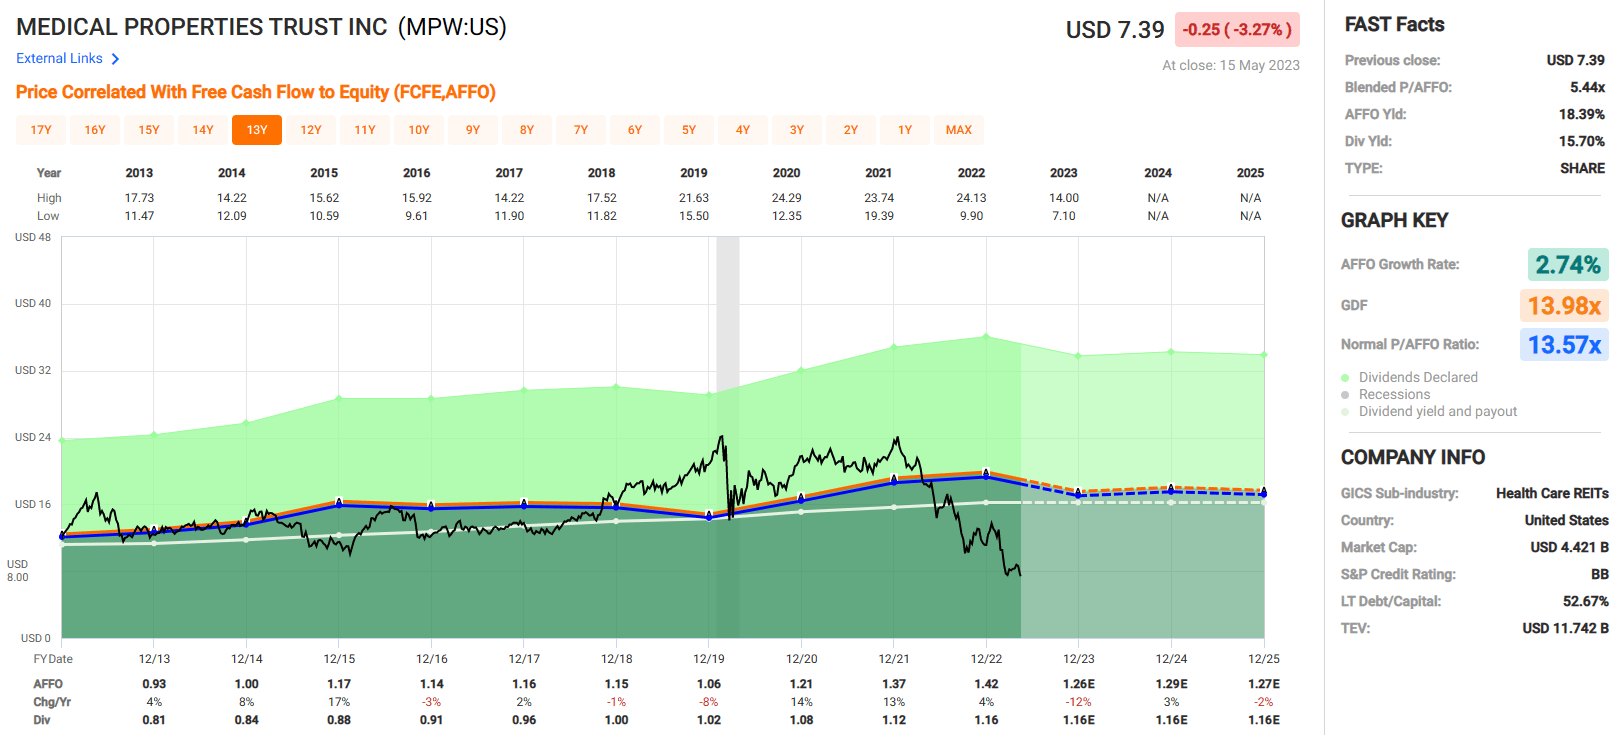Toggle Dividends Declared legend item
The width and height of the screenshot is (1622, 735).
click(x=1418, y=377)
